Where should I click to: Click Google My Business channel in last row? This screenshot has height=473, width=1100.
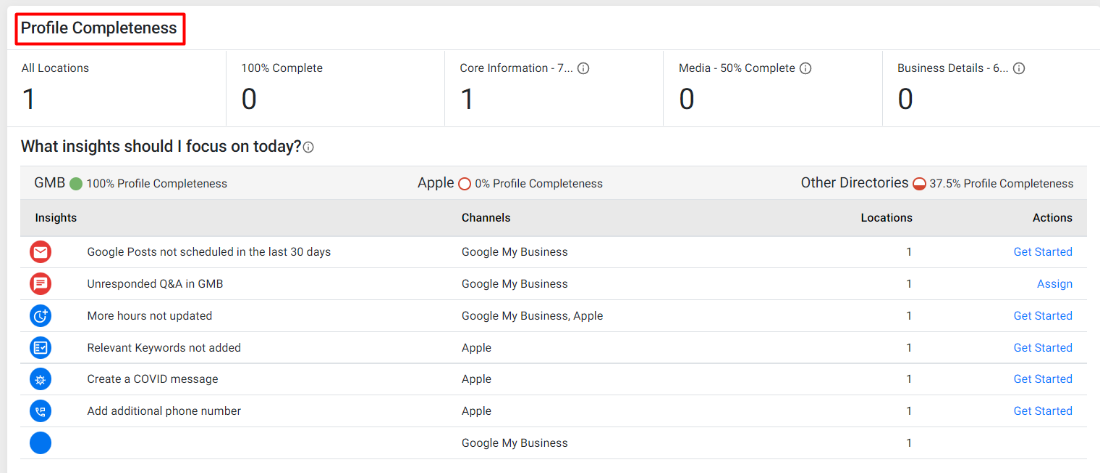click(514, 443)
